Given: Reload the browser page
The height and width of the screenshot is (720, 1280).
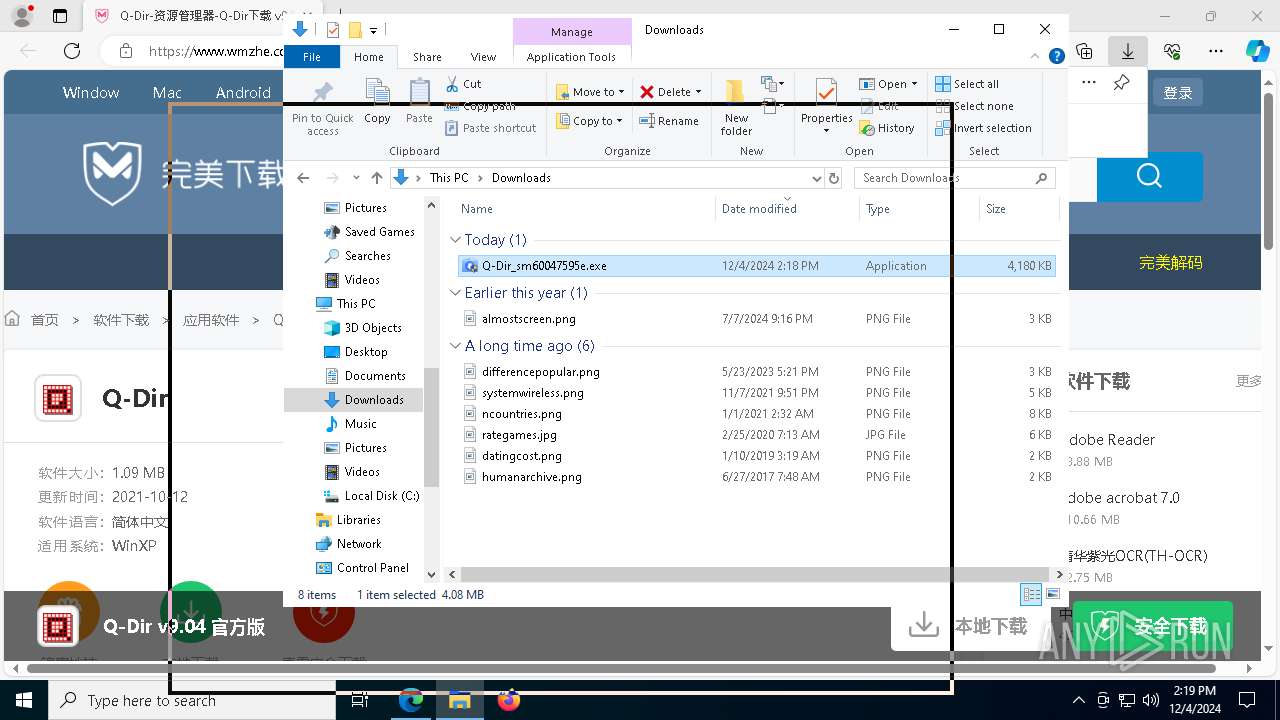Looking at the screenshot, I should point(72,51).
